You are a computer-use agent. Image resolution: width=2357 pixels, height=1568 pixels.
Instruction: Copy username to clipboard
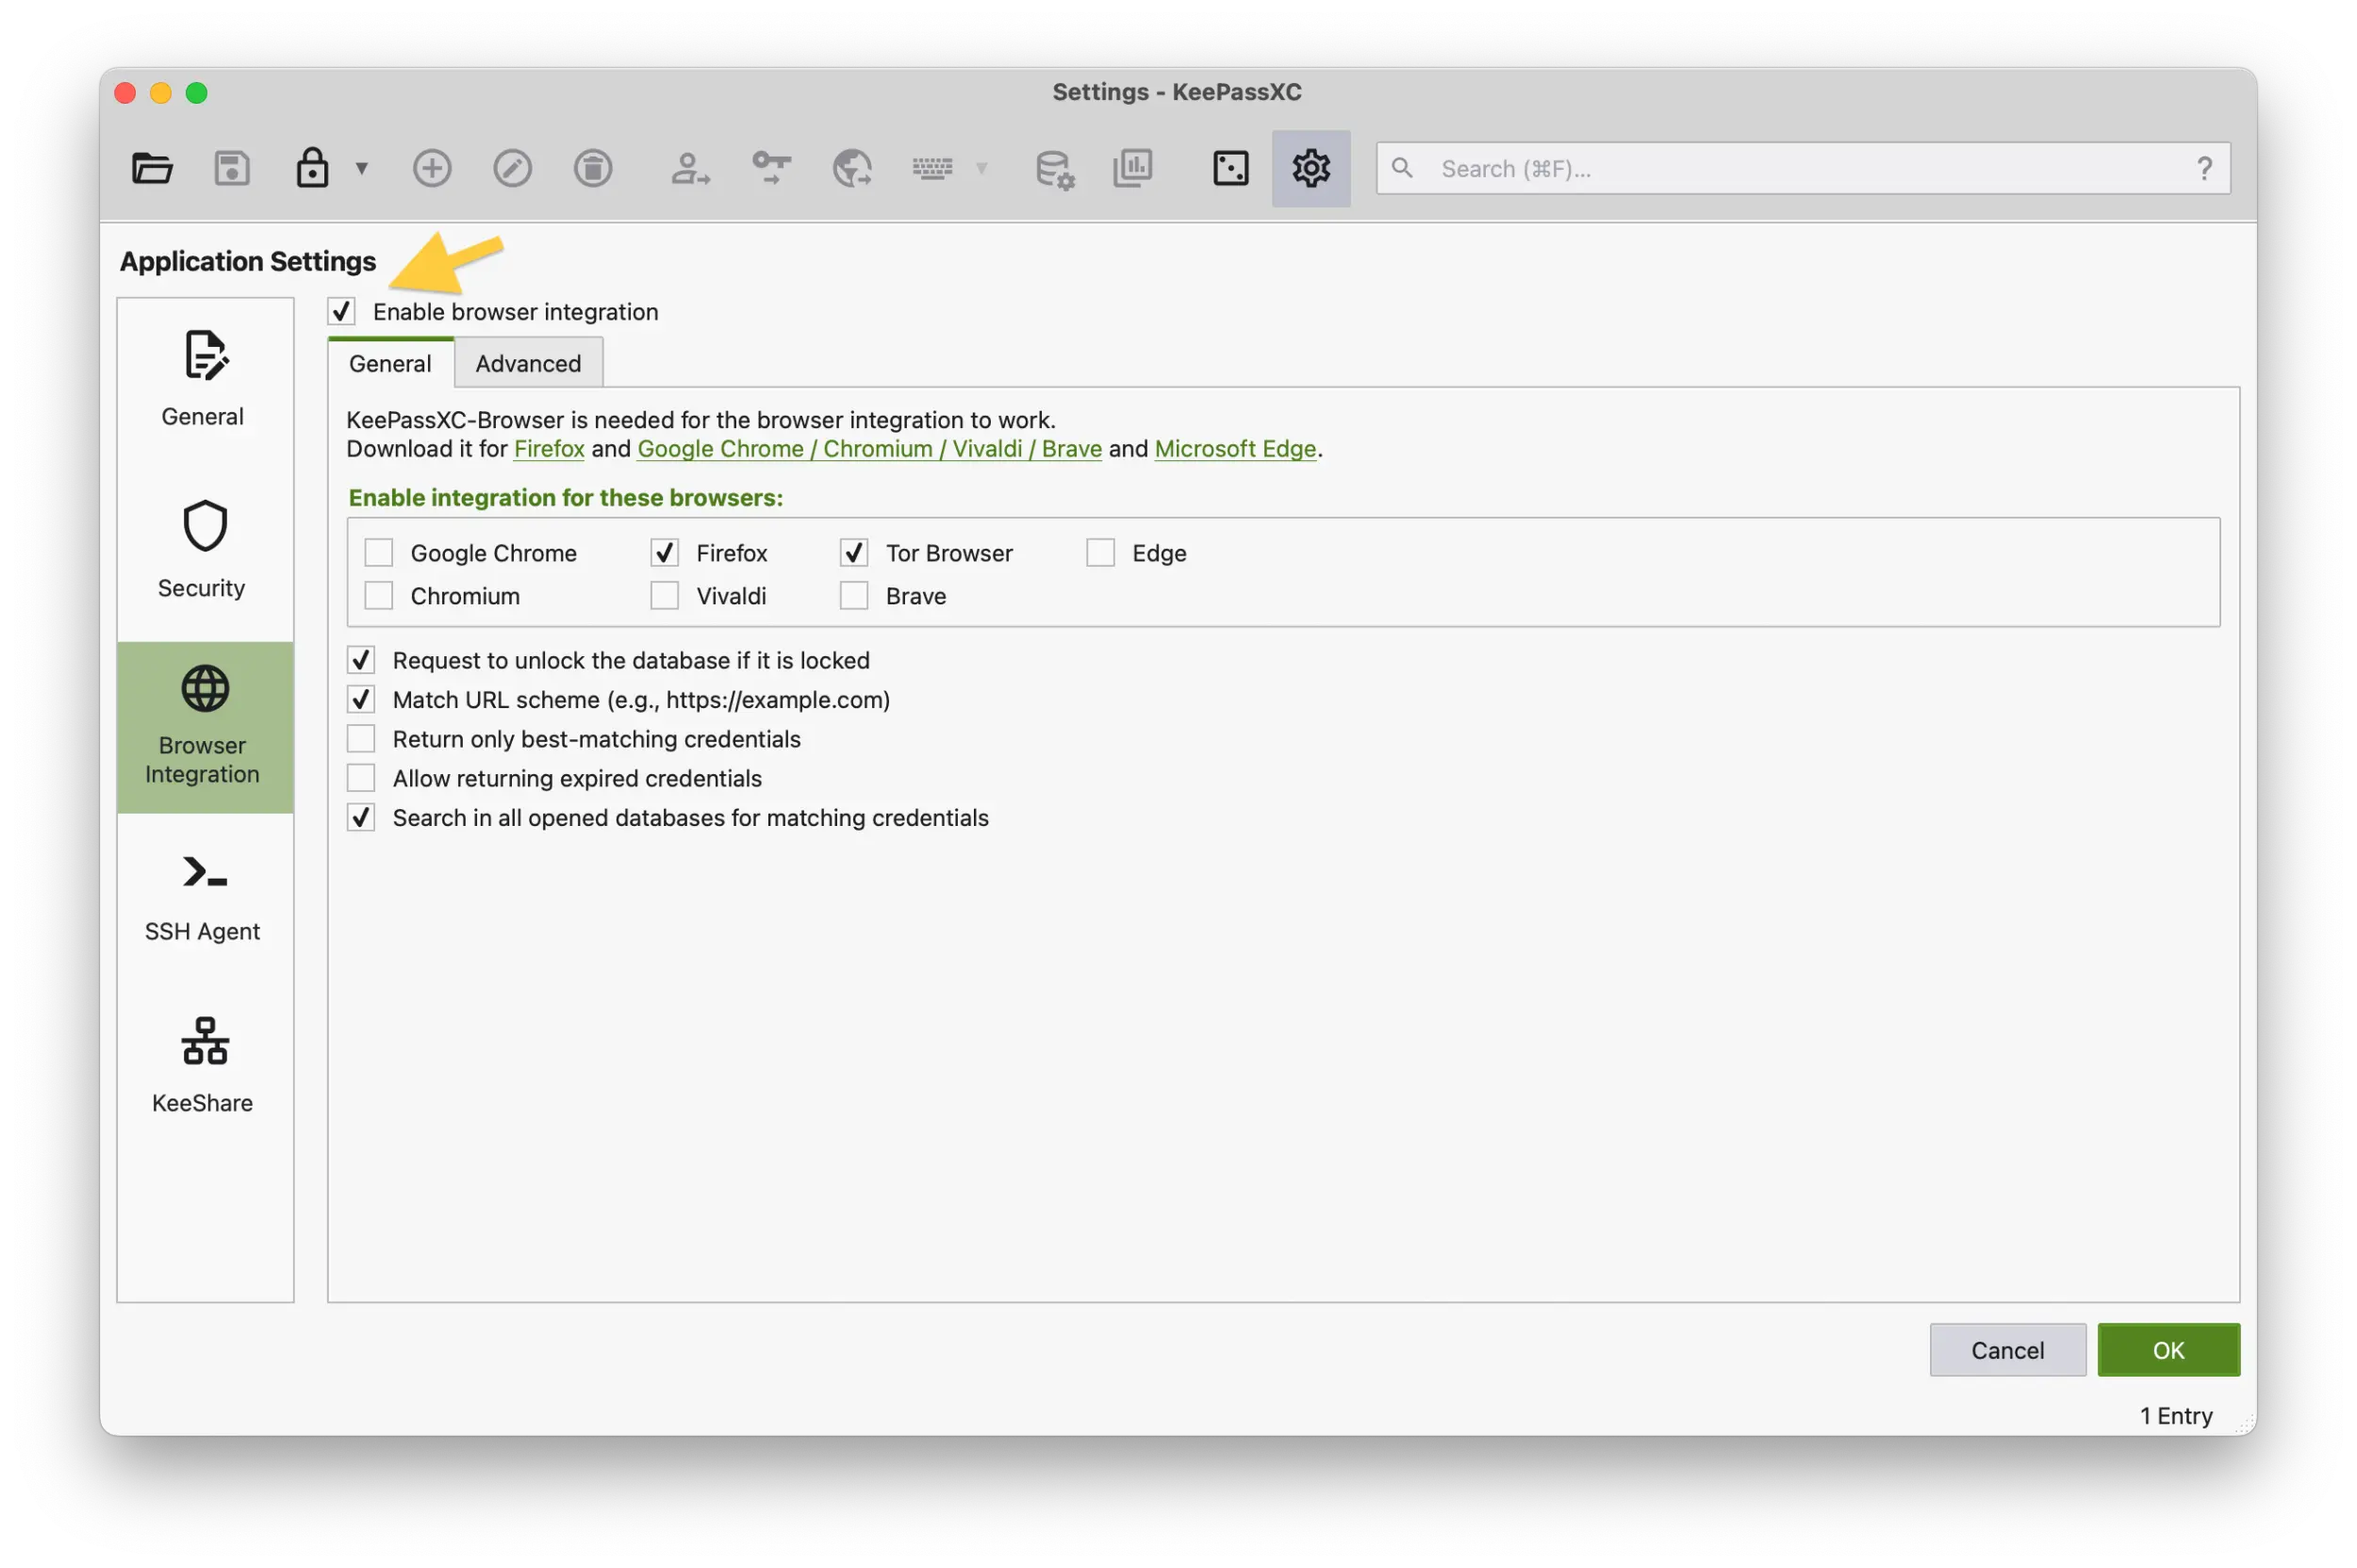click(690, 168)
